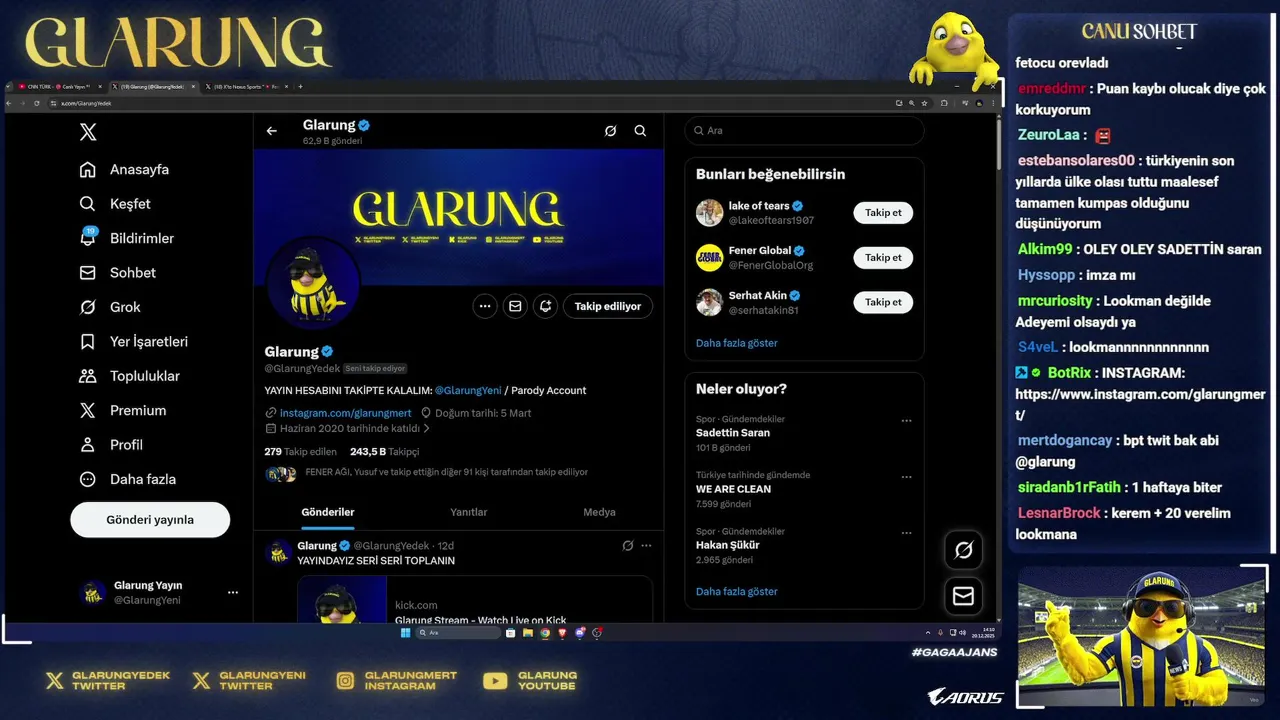Open the Glarung profile avatar picture

(314, 283)
